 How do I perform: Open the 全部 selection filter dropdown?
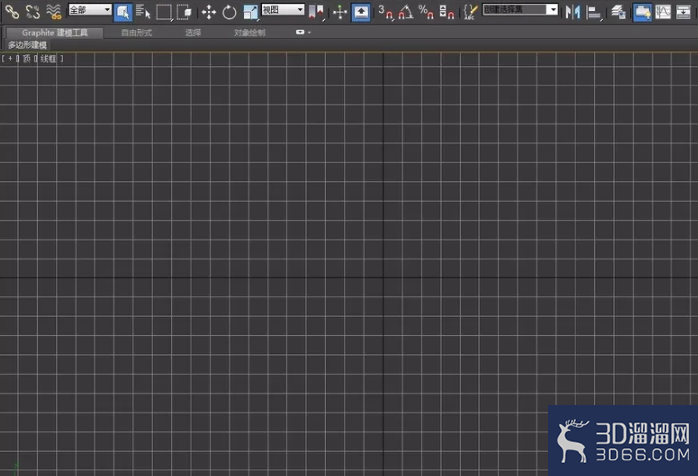pyautogui.click(x=89, y=10)
